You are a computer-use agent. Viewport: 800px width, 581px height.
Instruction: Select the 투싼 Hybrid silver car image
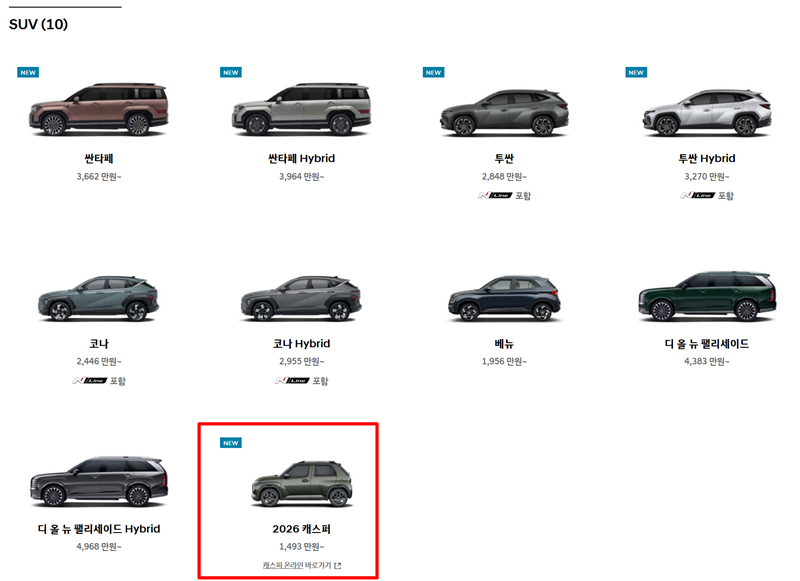pyautogui.click(x=707, y=113)
